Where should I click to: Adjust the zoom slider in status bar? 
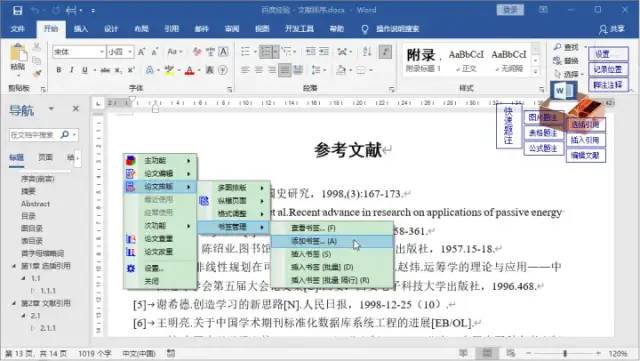point(565,353)
